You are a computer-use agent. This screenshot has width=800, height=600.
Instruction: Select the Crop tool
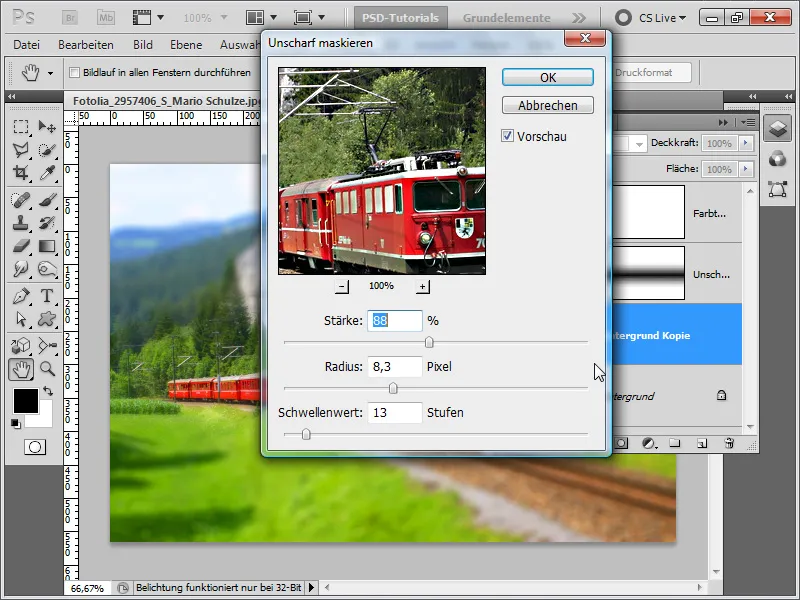pos(21,173)
